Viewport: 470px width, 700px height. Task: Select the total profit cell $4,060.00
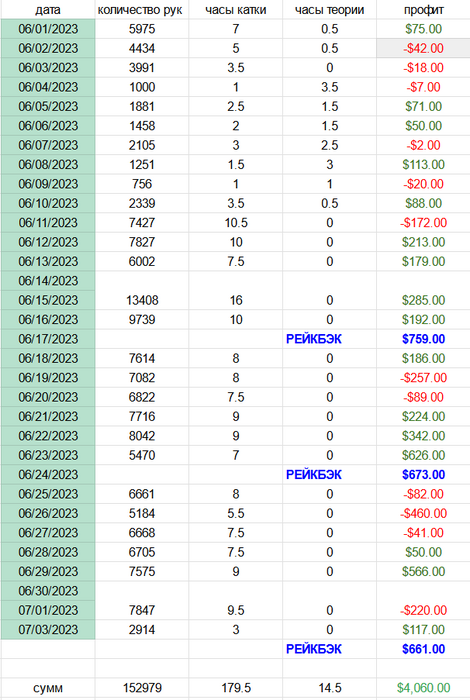[423, 688]
